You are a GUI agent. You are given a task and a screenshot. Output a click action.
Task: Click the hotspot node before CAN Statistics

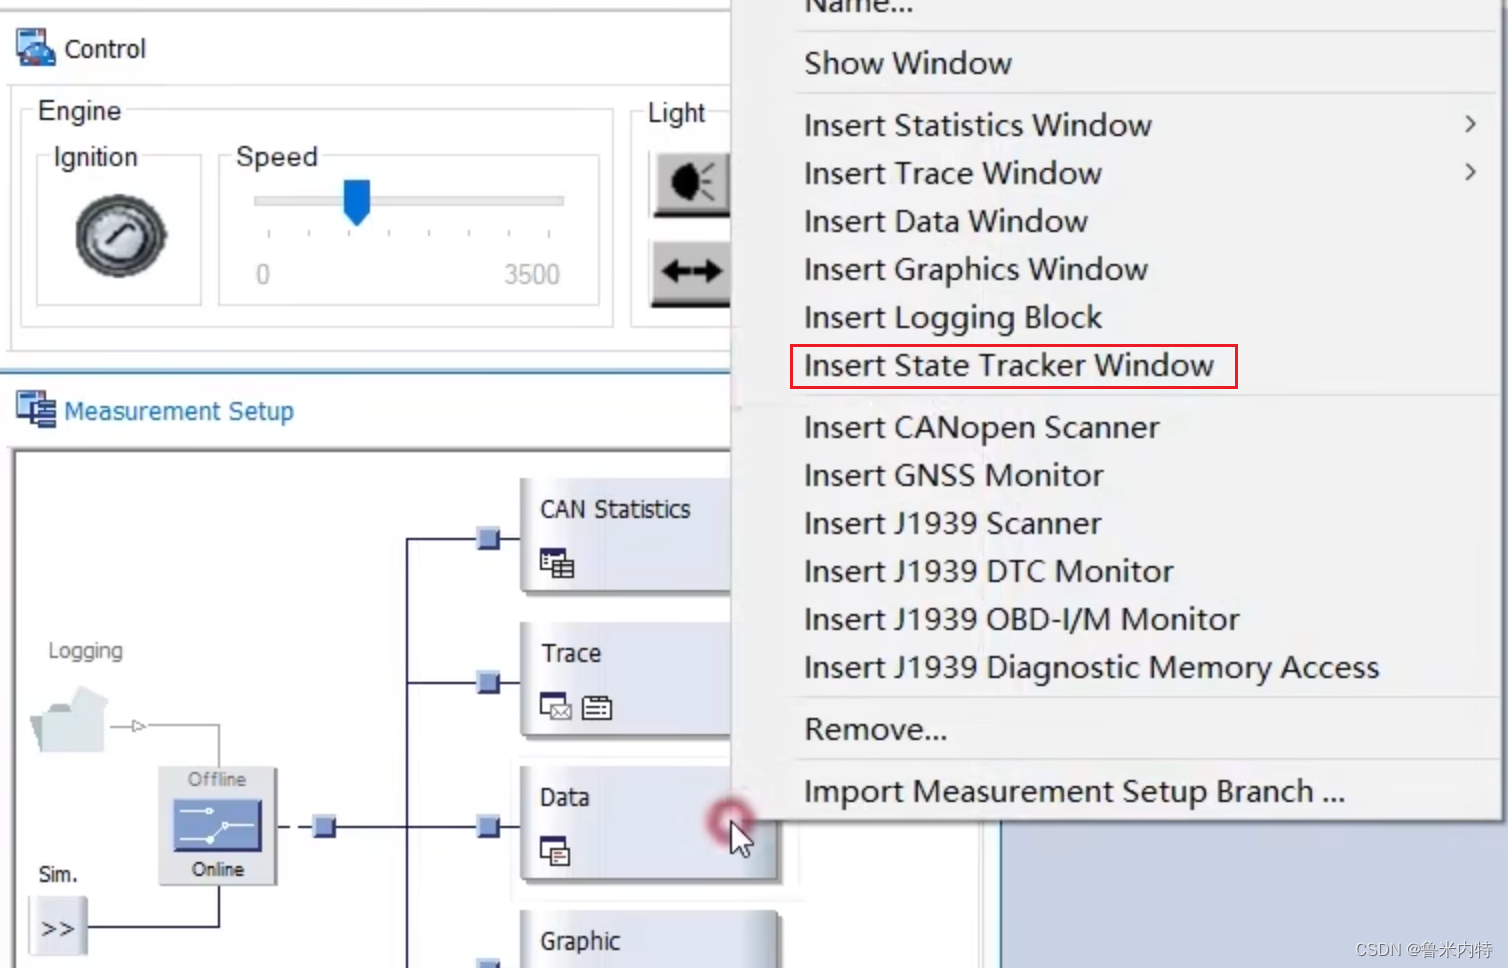(488, 539)
